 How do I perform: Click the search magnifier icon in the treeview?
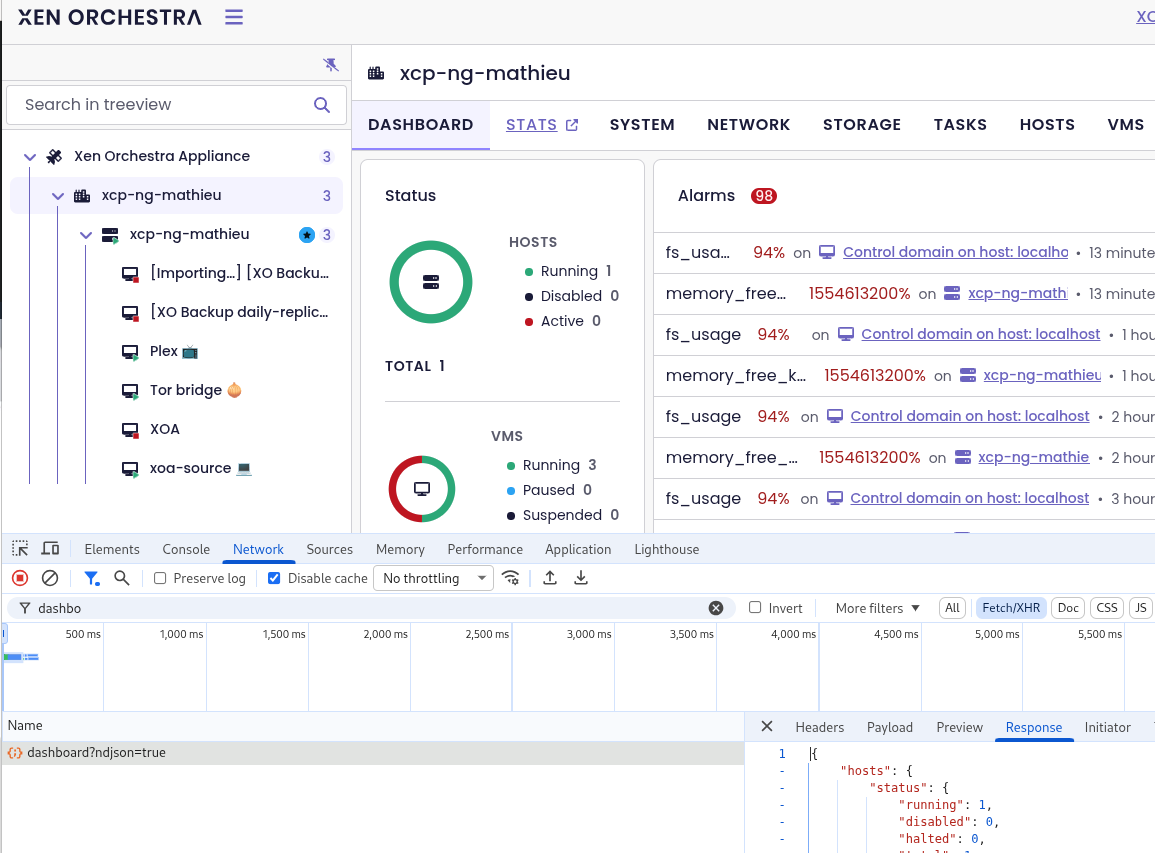322,105
